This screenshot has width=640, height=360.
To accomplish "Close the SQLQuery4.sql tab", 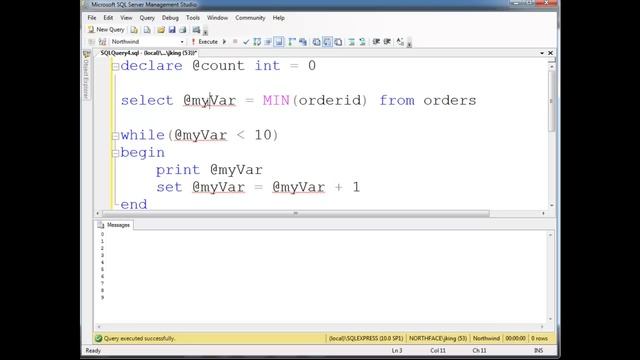I will click(x=550, y=53).
